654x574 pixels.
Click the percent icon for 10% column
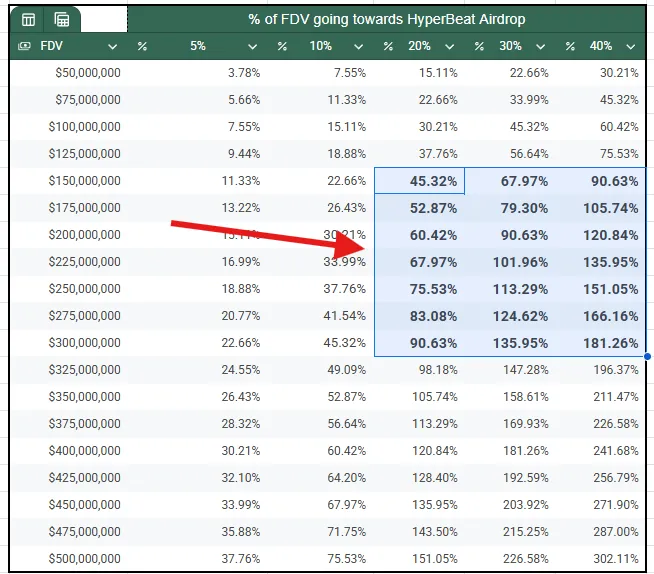point(283,47)
